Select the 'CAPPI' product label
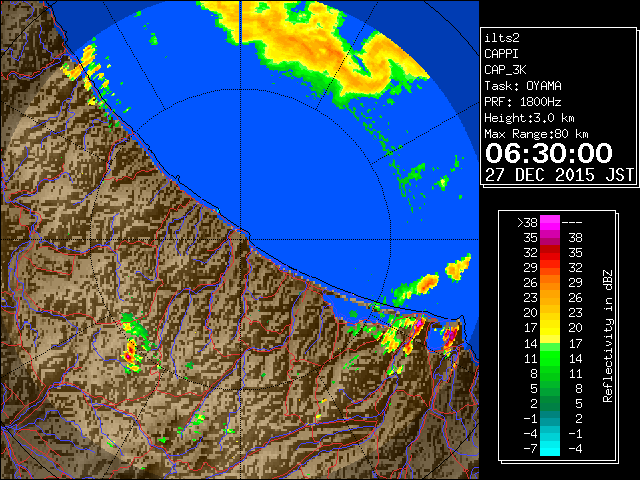Screen dimensions: 640x480 (501, 54)
